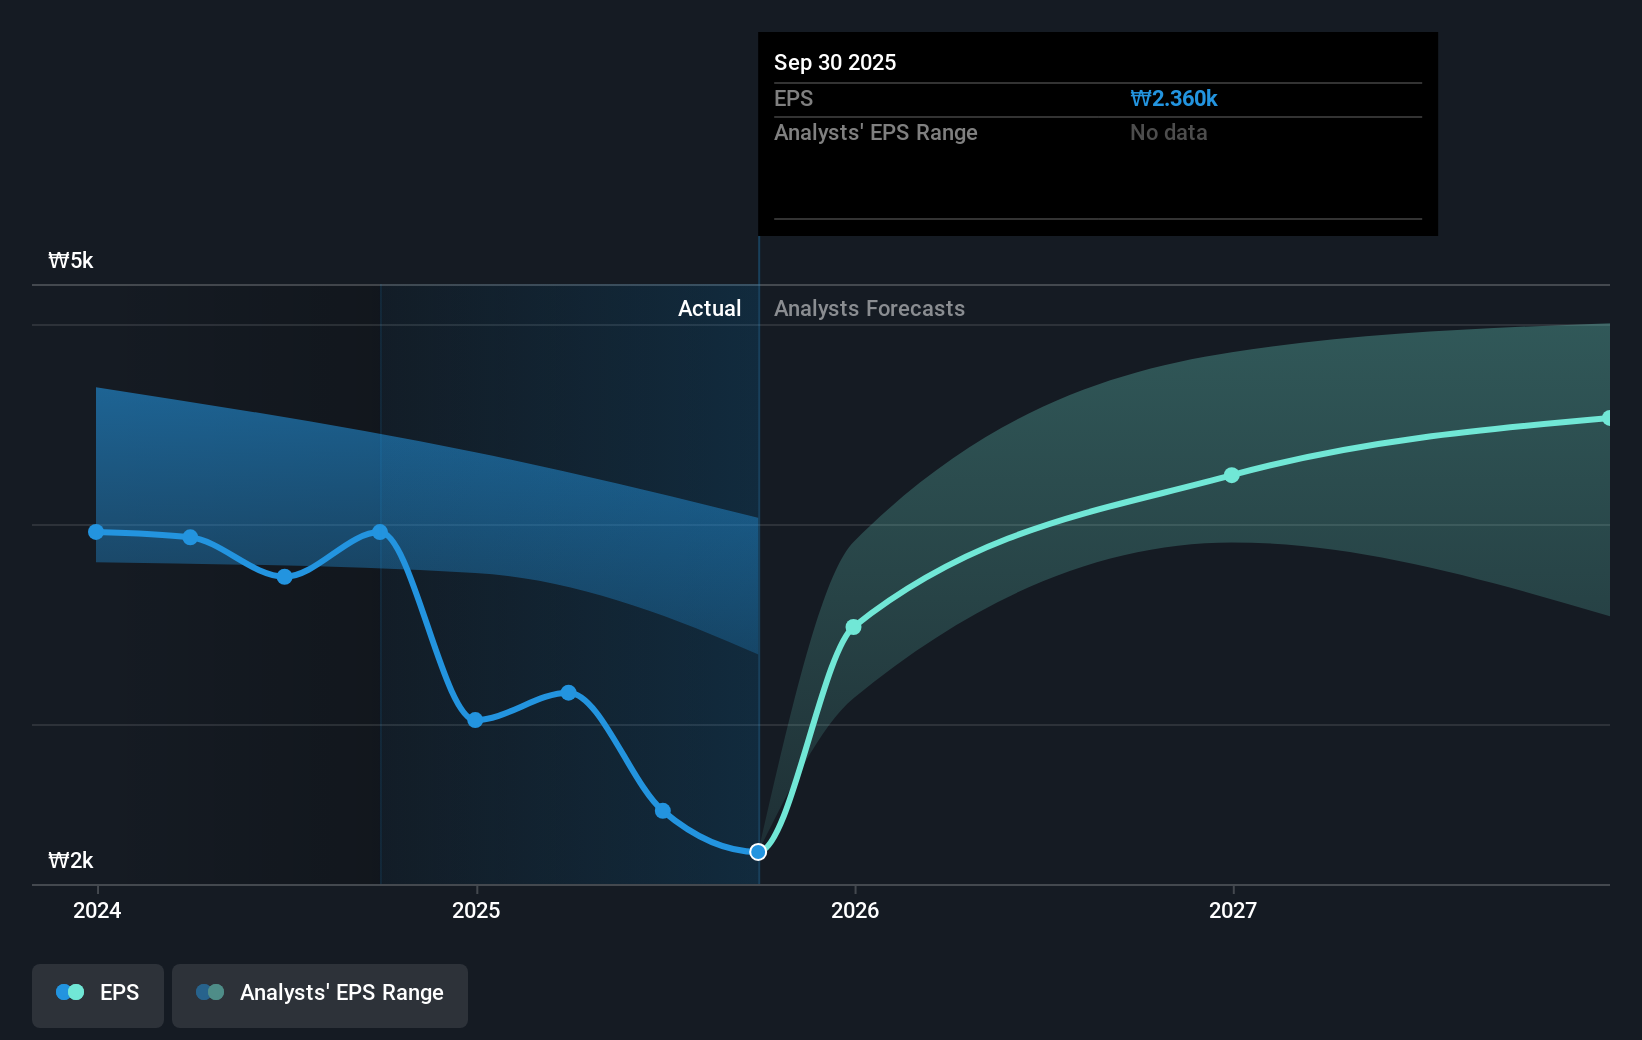The height and width of the screenshot is (1040, 1642).
Task: Click the Analysts' EPS Range legend dots
Action: (x=210, y=991)
